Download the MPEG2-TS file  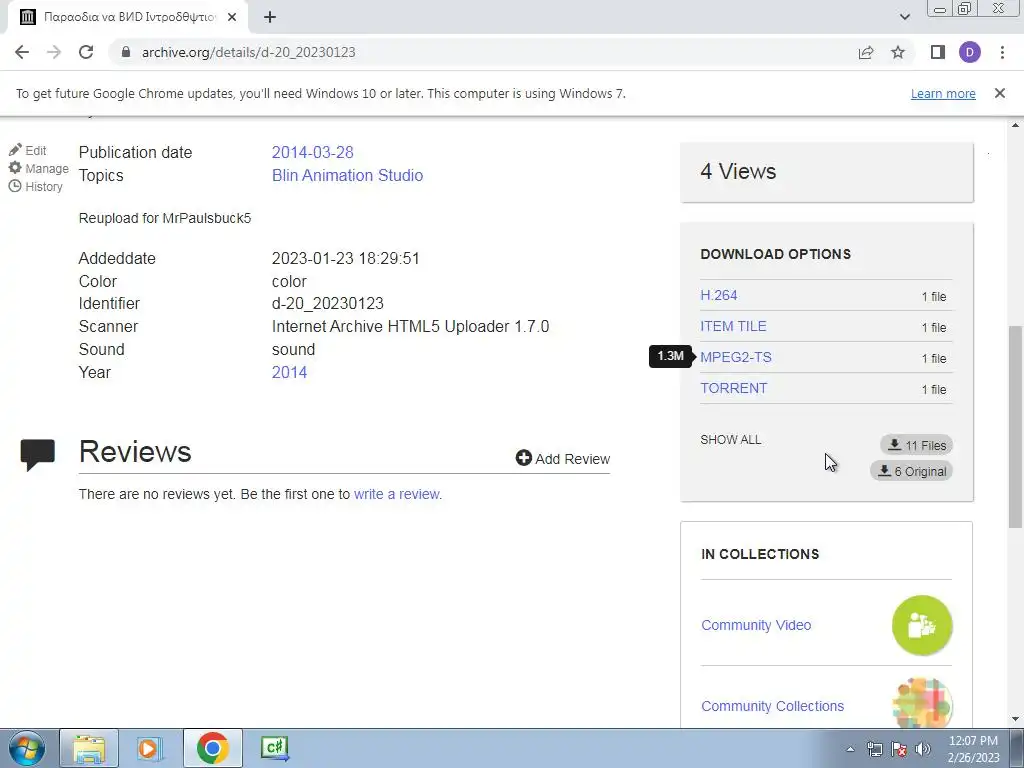click(735, 357)
